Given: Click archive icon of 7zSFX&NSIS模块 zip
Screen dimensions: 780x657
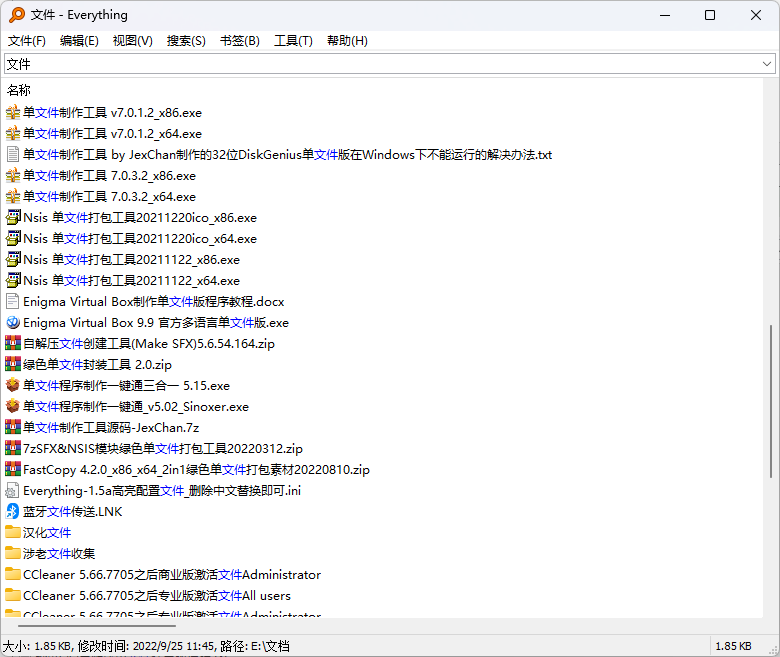Looking at the screenshot, I should click(x=12, y=448).
